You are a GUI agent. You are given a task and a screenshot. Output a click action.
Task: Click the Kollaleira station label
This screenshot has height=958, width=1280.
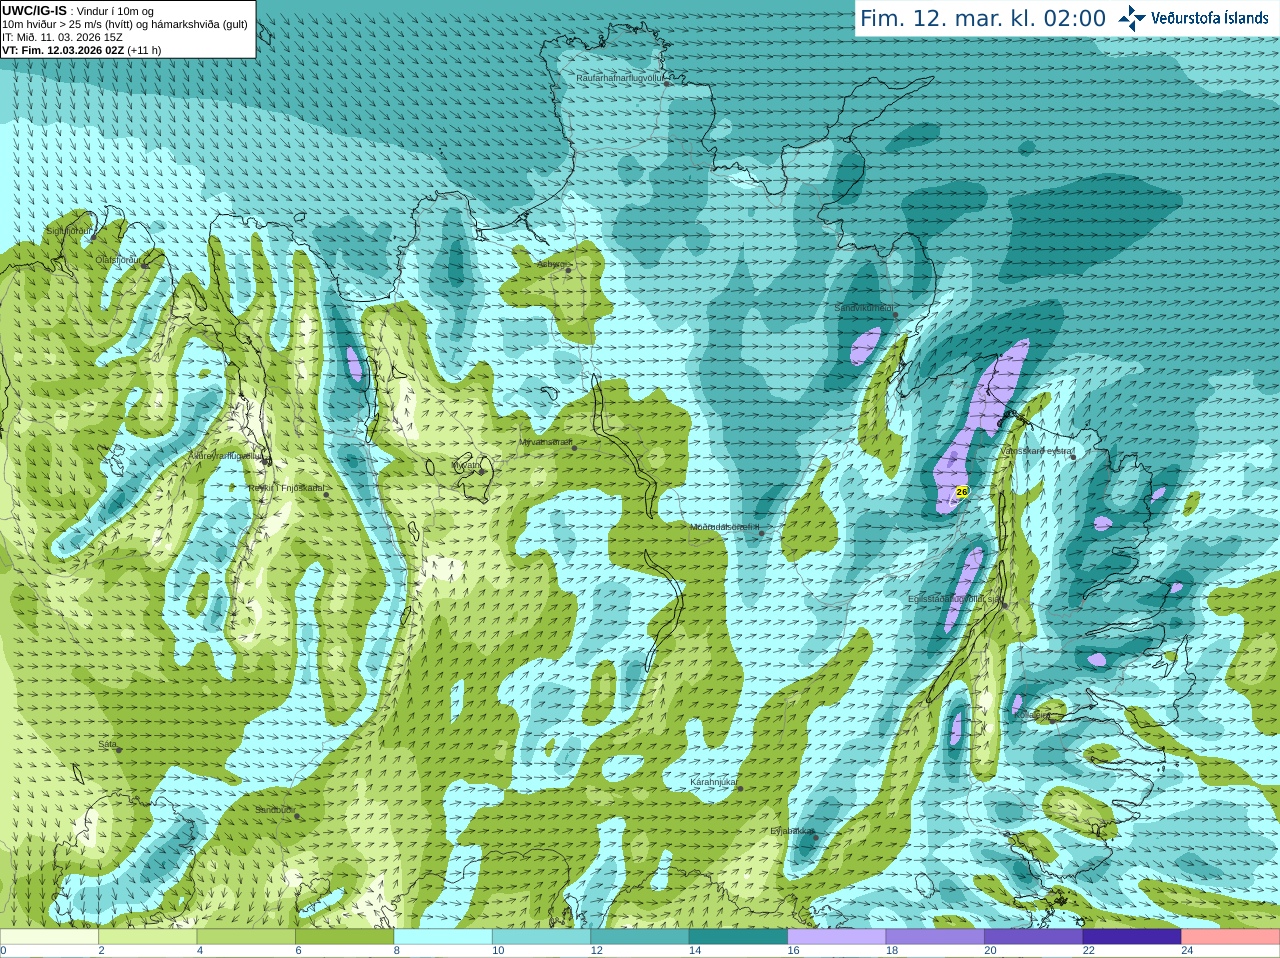tap(1032, 716)
